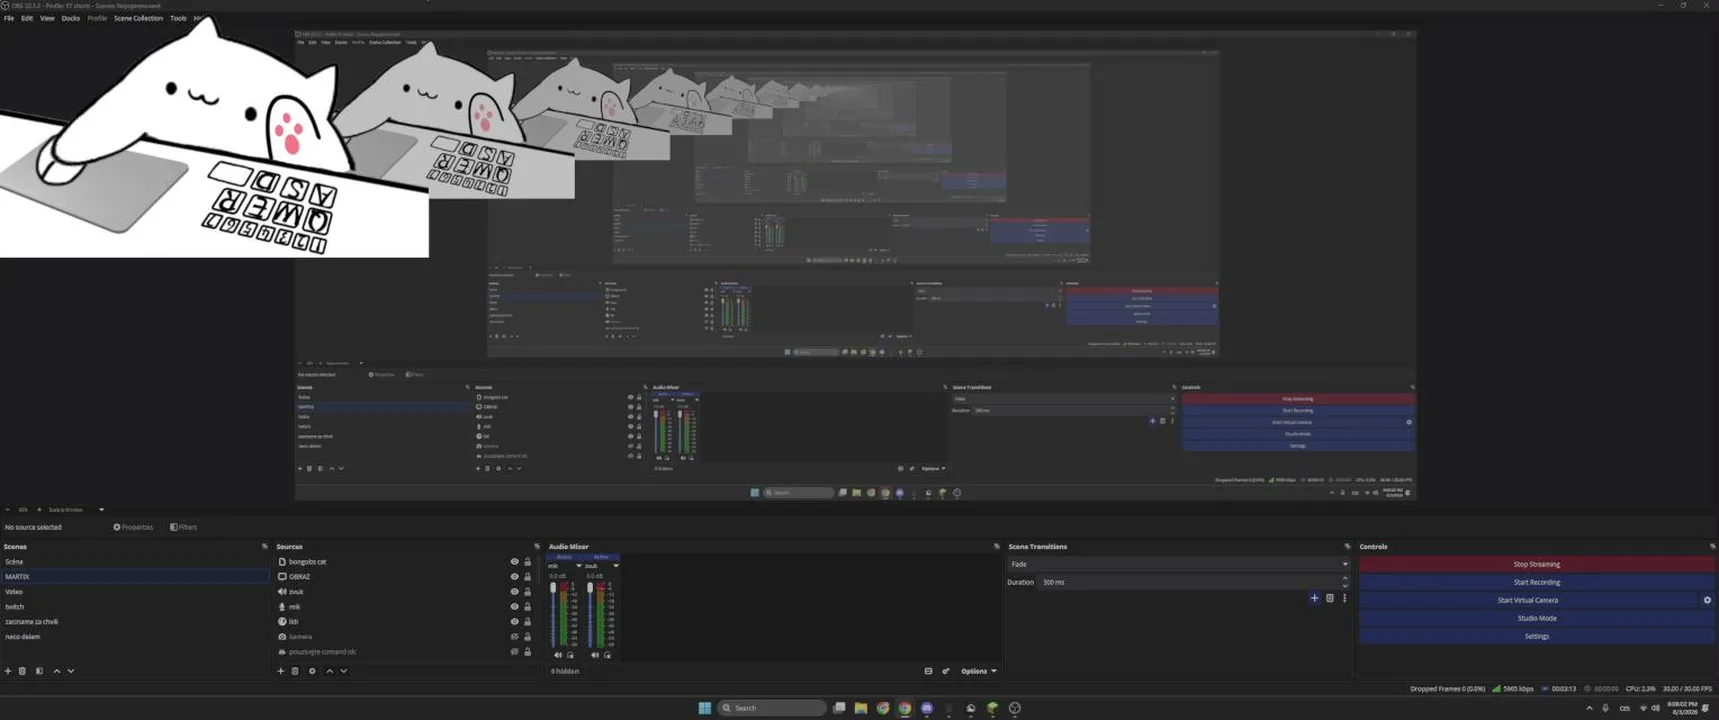Pop out the Scenes dock
This screenshot has height=720, width=1719.
[x=265, y=547]
